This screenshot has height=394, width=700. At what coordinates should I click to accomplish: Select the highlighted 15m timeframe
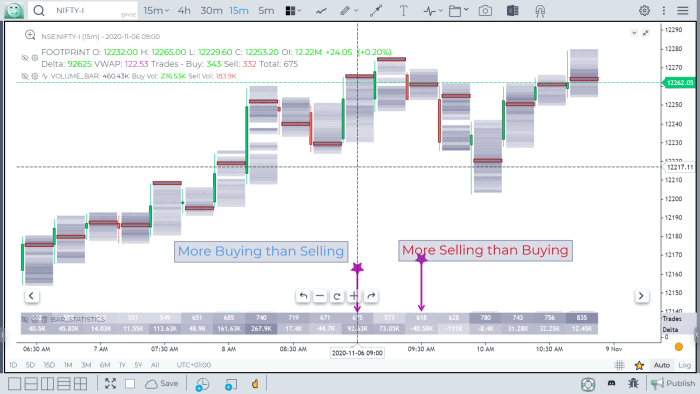(x=239, y=10)
